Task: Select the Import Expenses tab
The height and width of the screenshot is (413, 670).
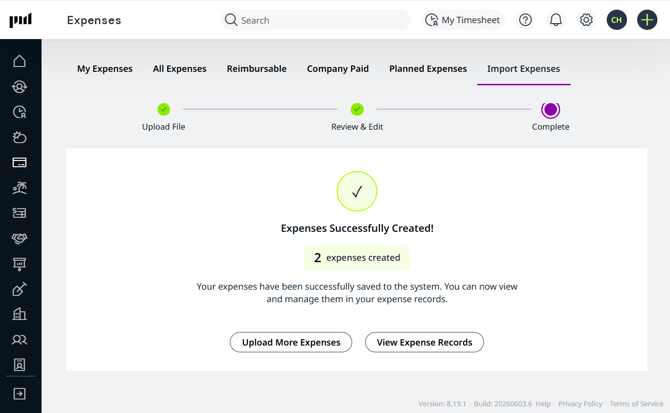Action: point(523,69)
